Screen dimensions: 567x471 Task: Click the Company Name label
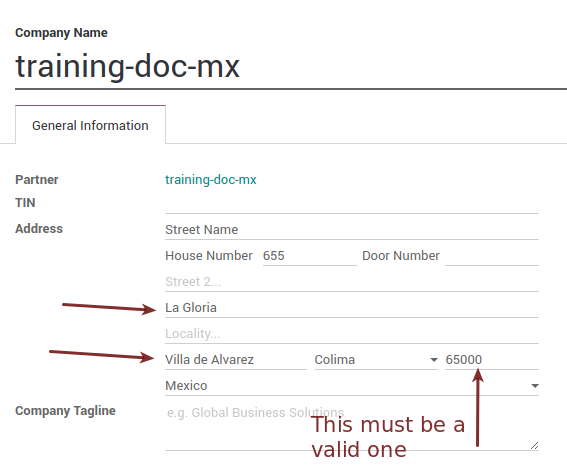(x=61, y=33)
